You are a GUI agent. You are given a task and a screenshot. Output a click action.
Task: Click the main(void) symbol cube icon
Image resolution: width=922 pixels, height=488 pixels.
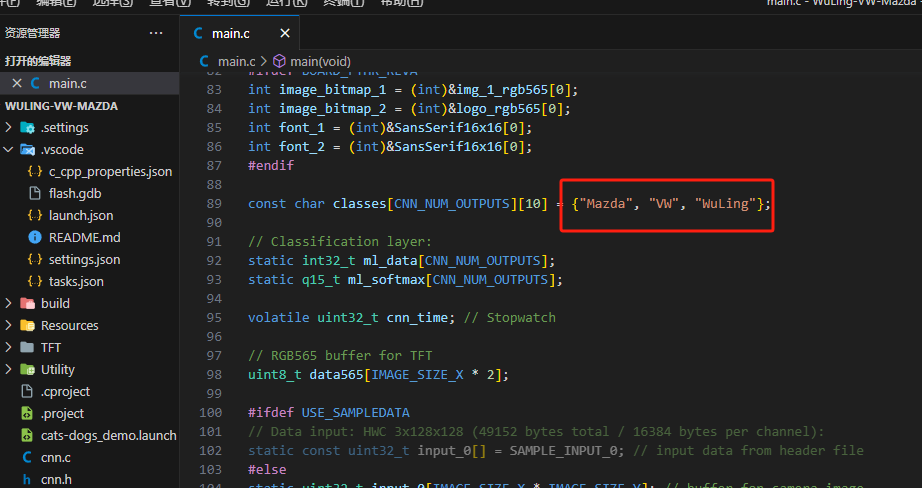click(279, 61)
